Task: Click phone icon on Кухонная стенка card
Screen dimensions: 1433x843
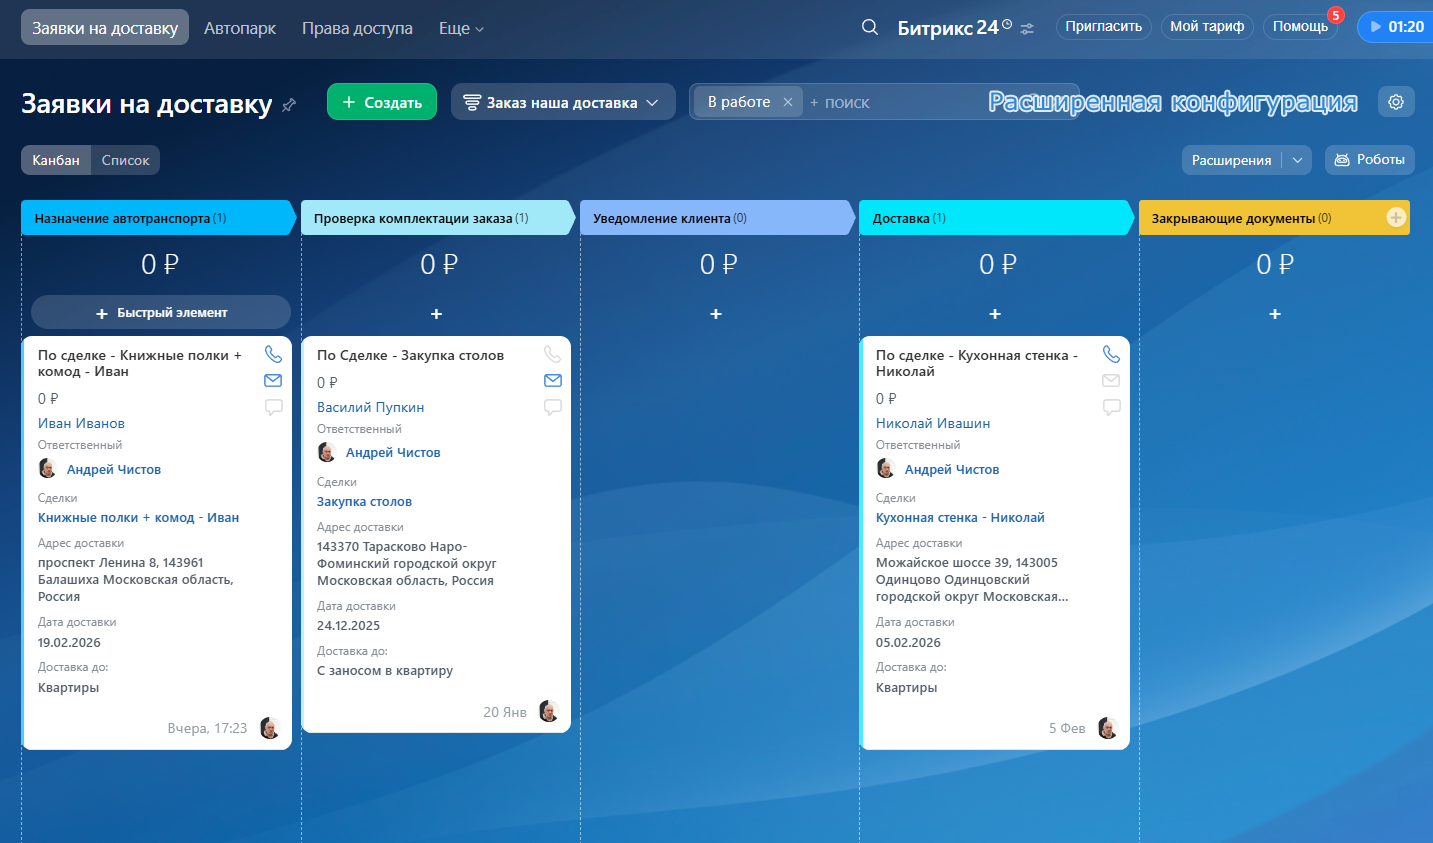Action: (1111, 354)
